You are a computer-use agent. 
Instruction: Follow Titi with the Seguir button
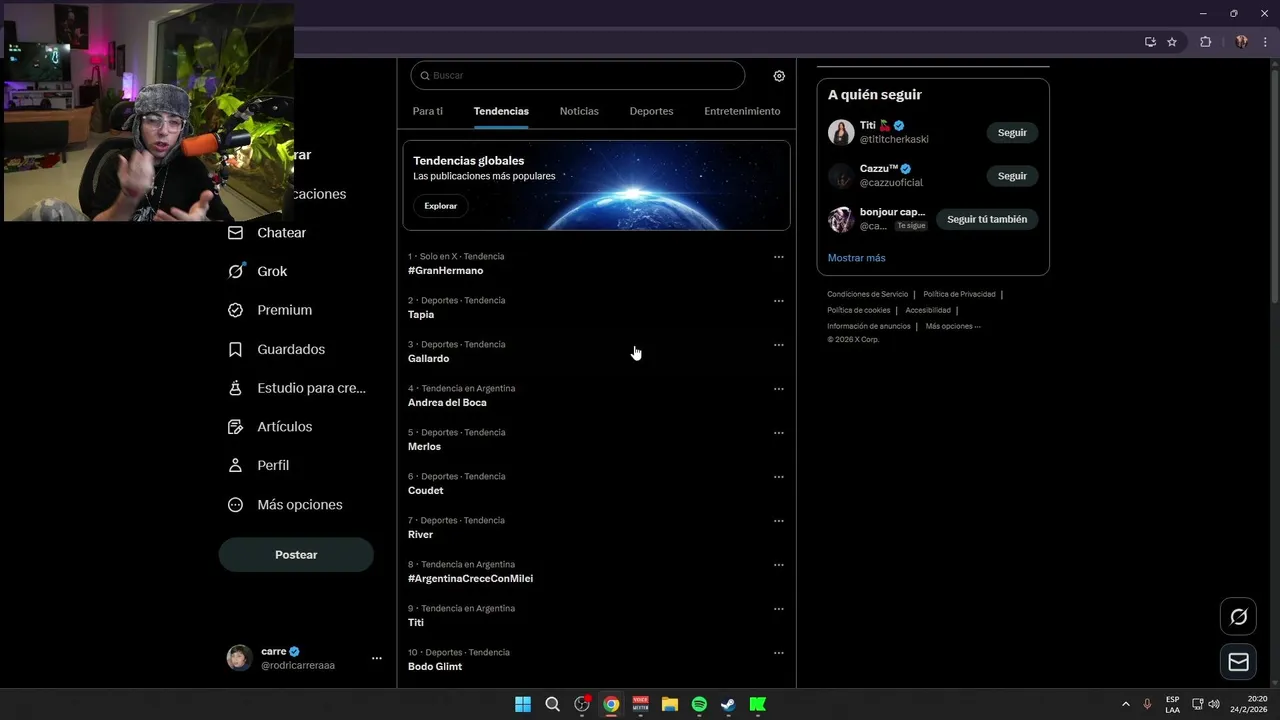1012,133
